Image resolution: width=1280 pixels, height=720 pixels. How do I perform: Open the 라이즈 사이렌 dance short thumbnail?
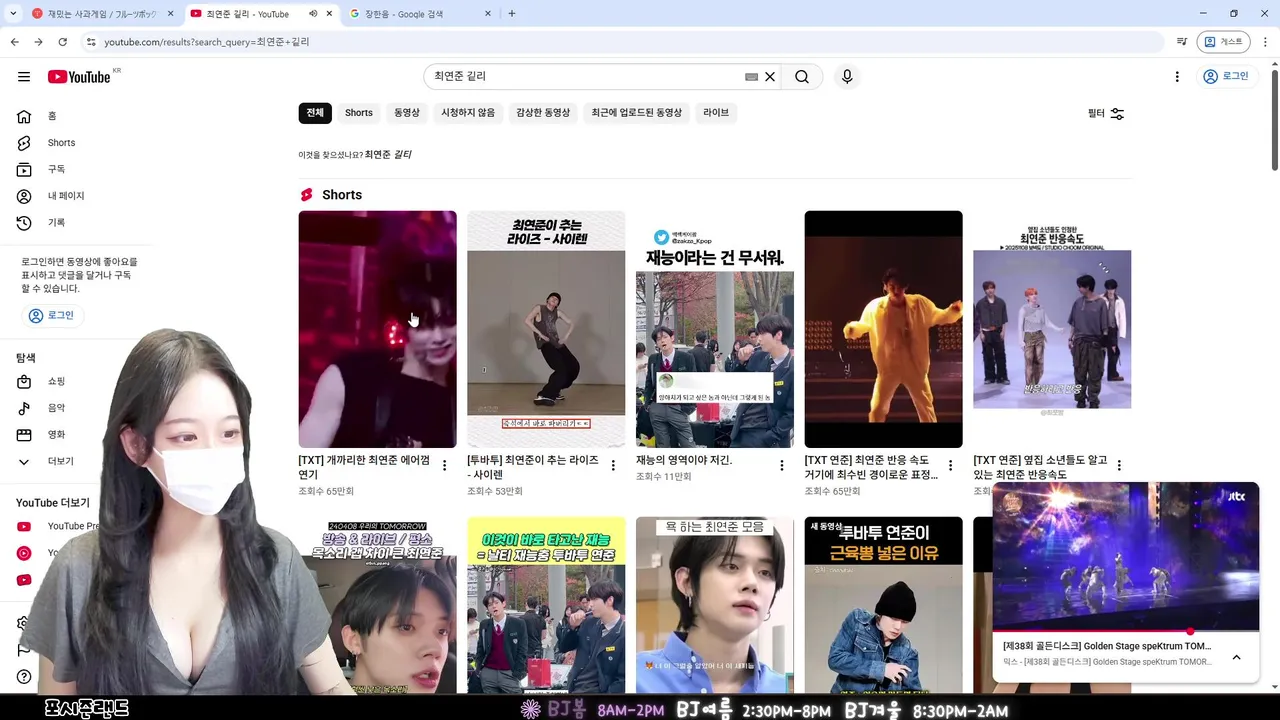tap(546, 329)
